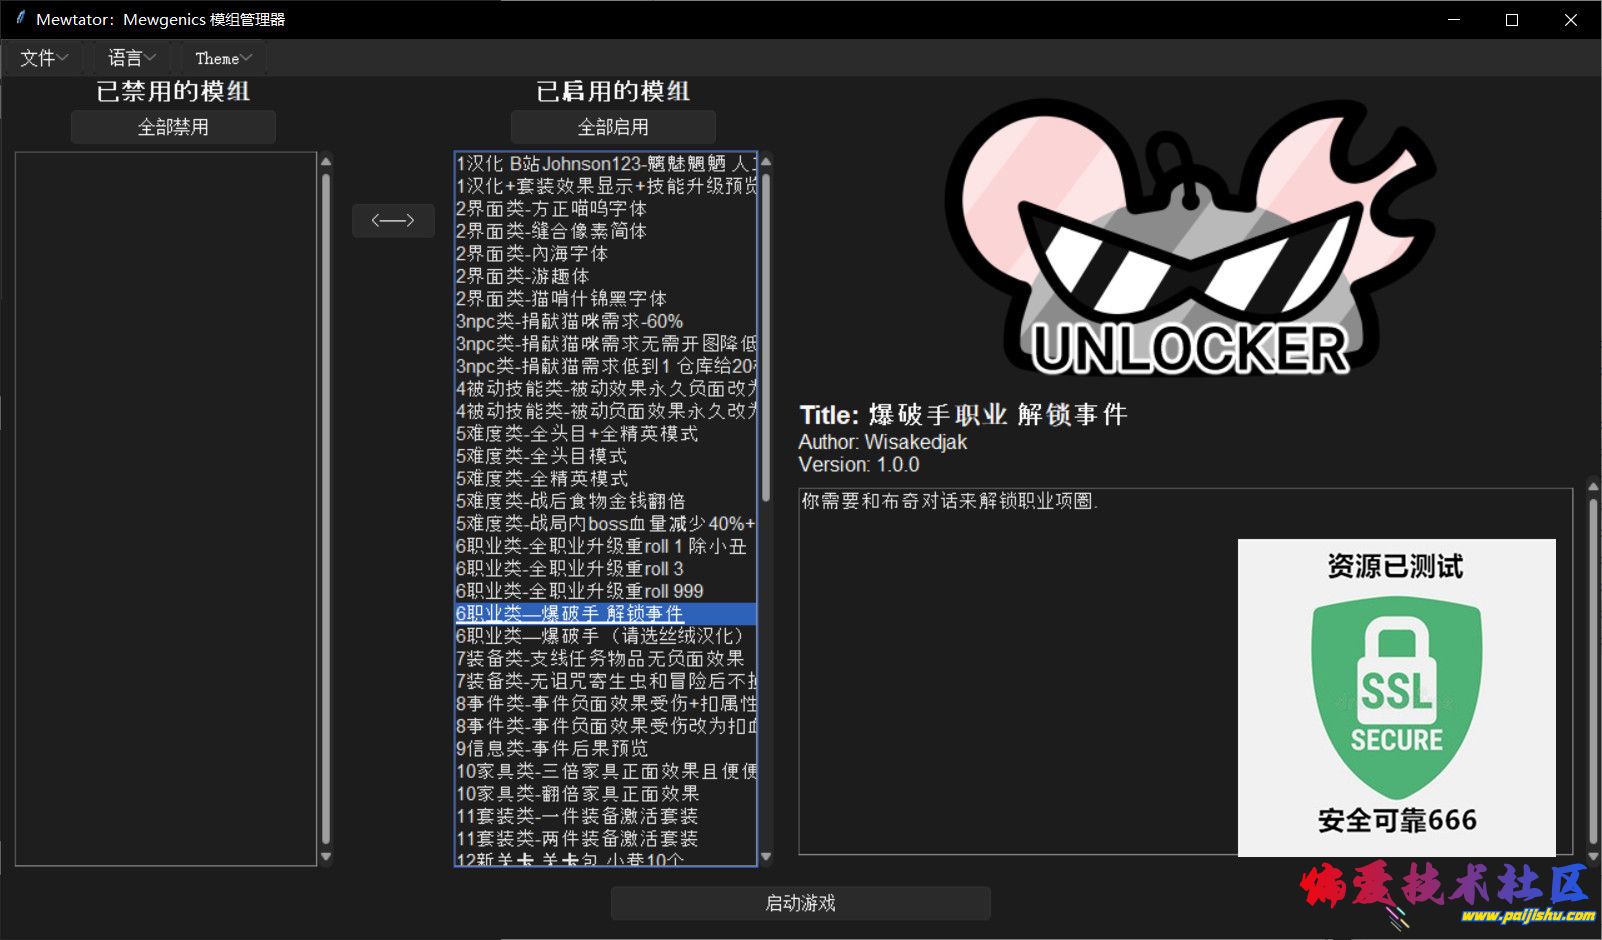The width and height of the screenshot is (1602, 940).
Task: Open the 语言 language dropdown
Action: 132,58
